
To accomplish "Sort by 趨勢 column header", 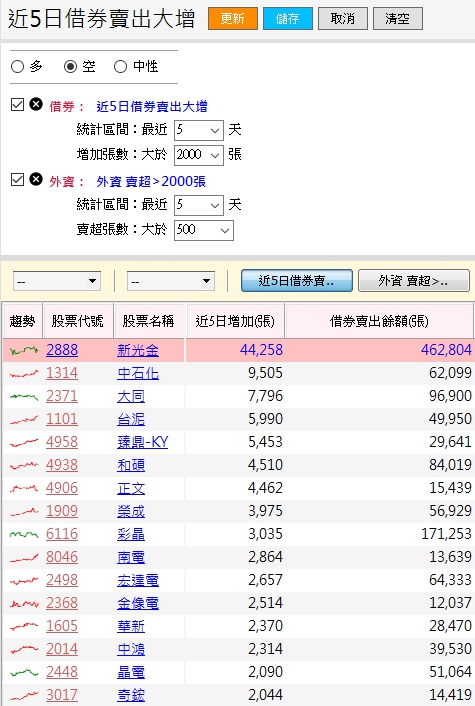I will 23,321.
